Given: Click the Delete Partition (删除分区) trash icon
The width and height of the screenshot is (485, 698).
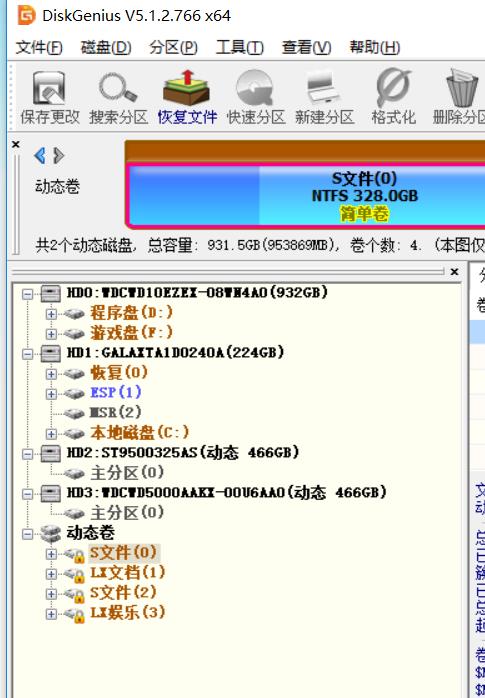Looking at the screenshot, I should (x=460, y=97).
